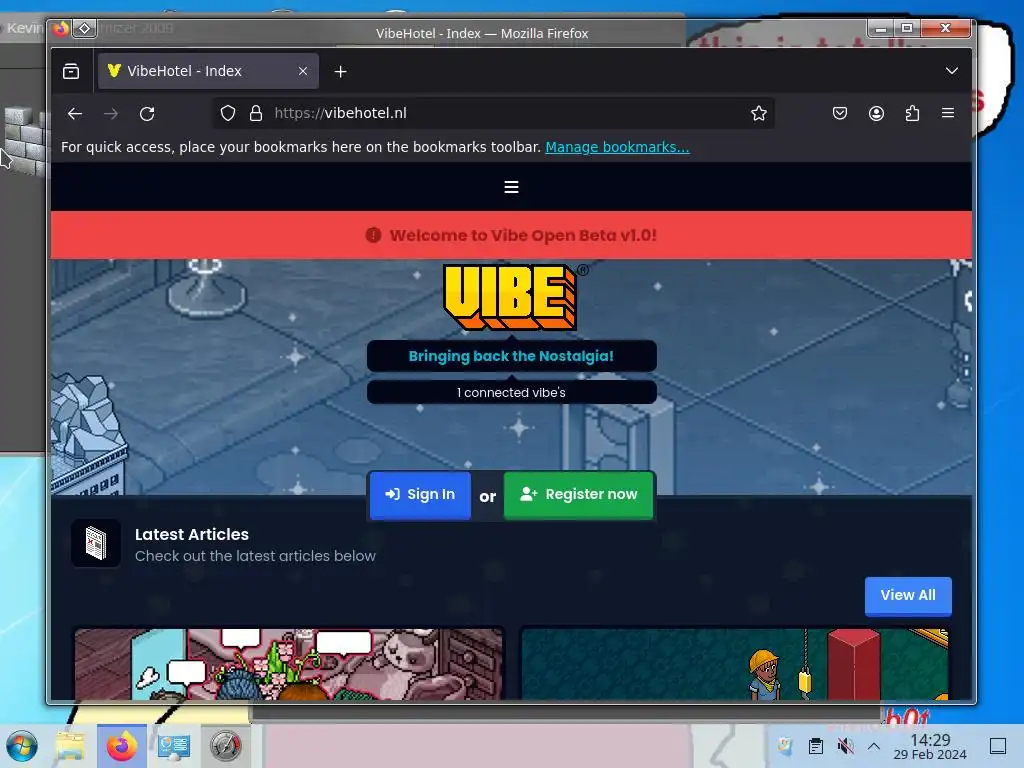Open the tracking protection shield icon
This screenshot has width=1024, height=768.
227,113
